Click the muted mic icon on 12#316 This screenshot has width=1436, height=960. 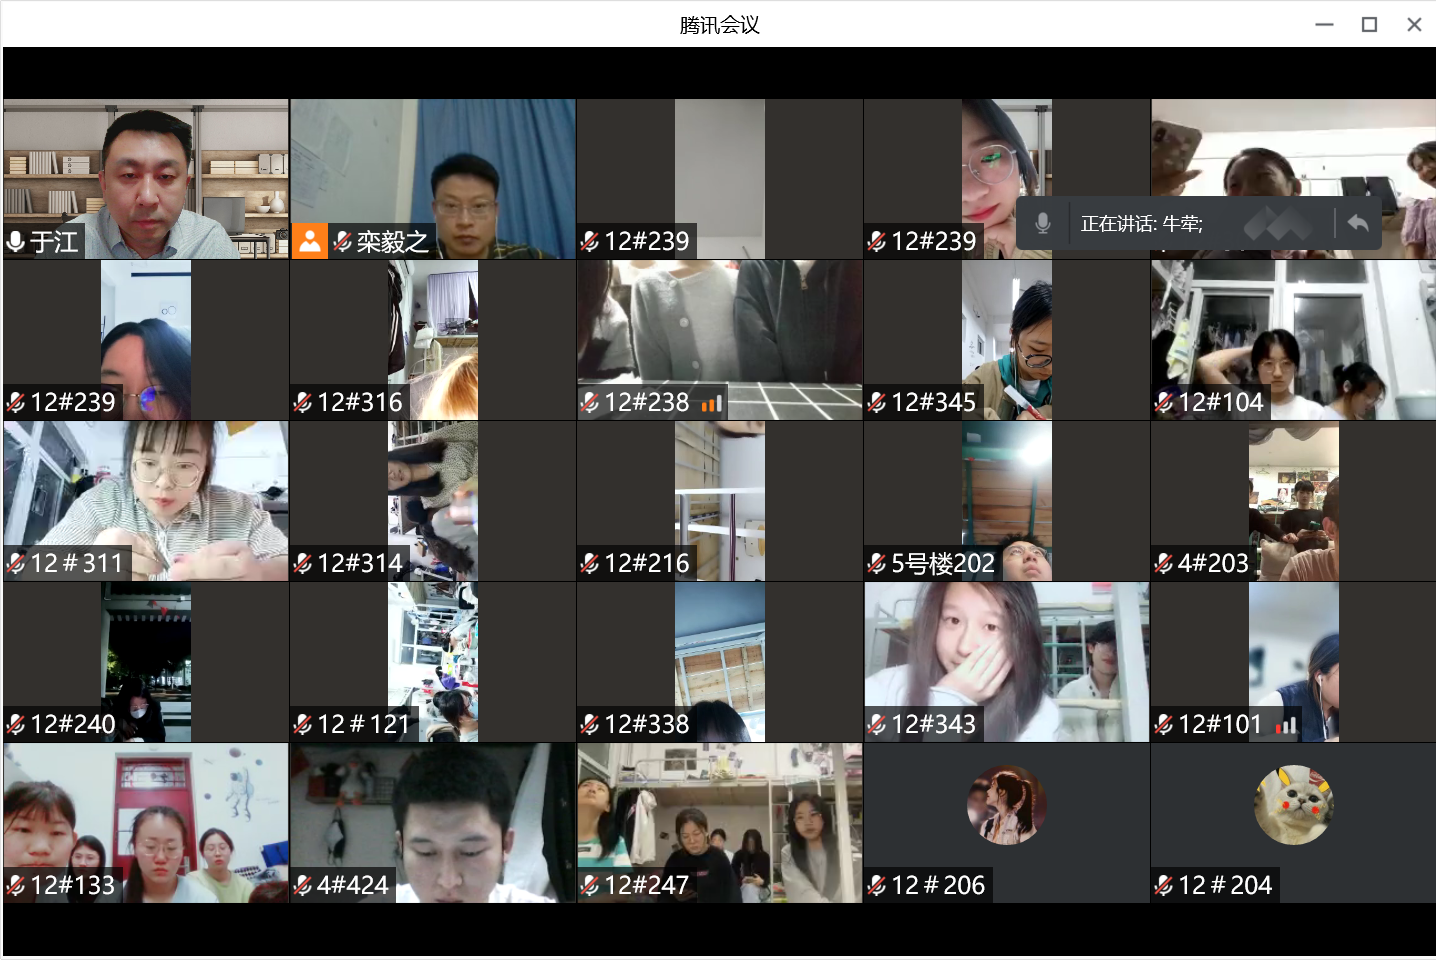point(303,402)
